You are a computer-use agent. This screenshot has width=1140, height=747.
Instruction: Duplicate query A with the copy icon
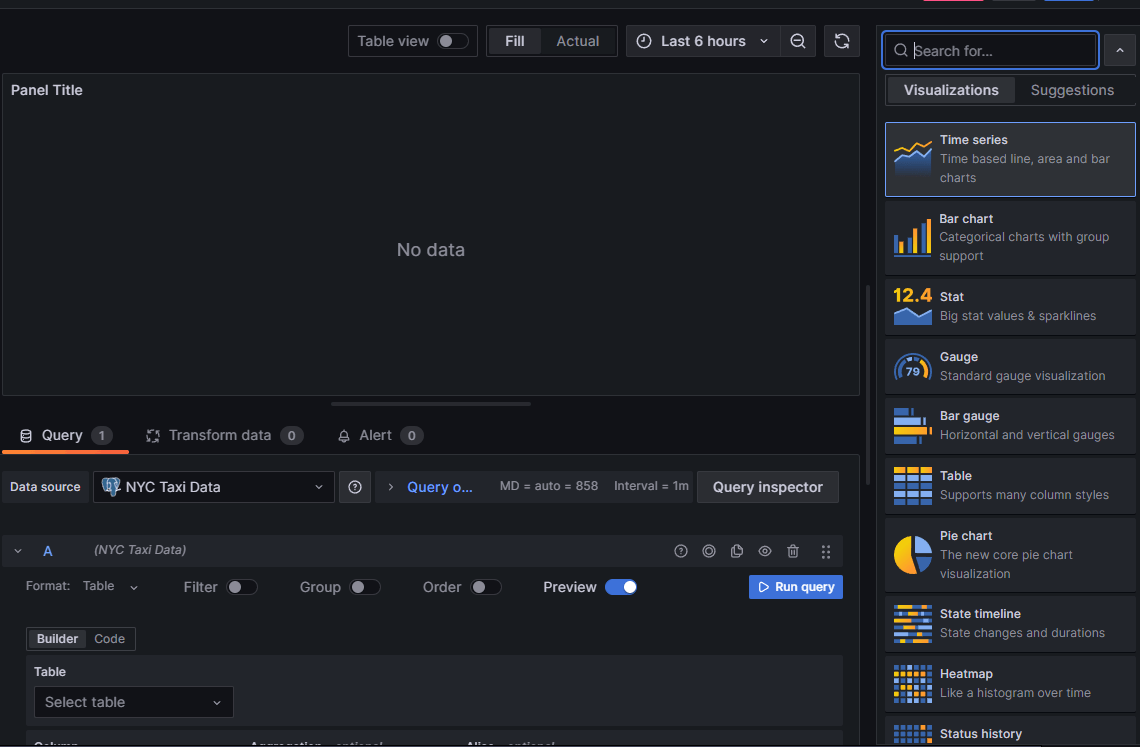coord(737,551)
